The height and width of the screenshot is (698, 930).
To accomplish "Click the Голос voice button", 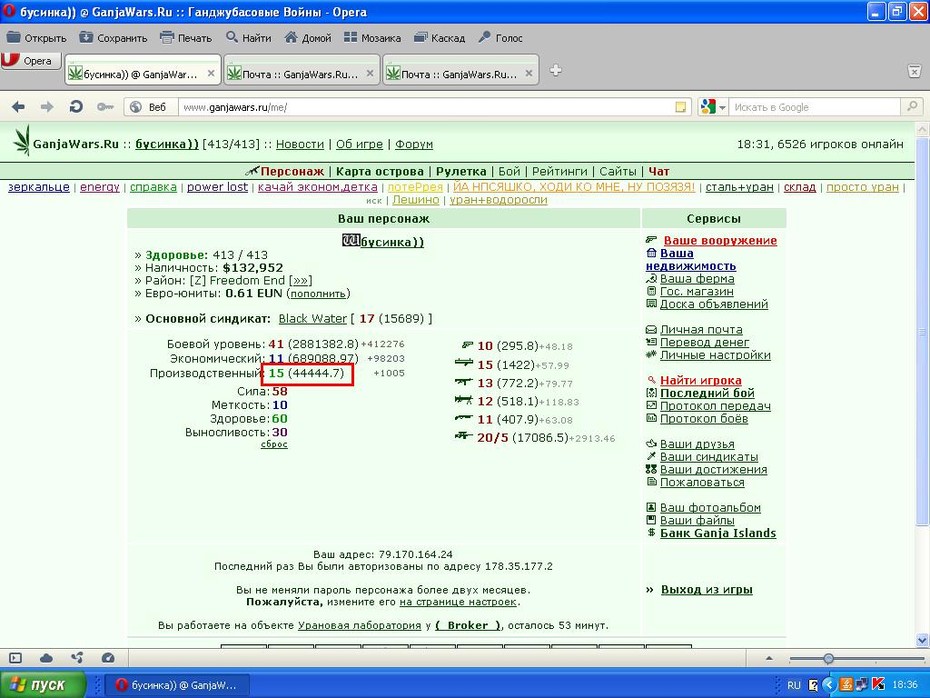I will 501,38.
